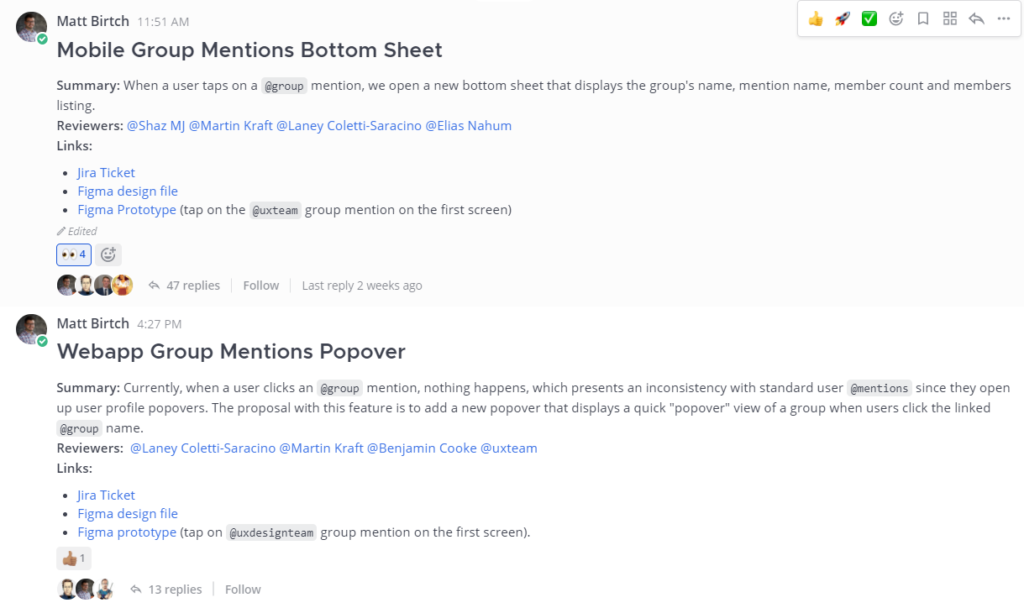Expand the 47 replies thread
This screenshot has width=1024, height=608.
(185, 285)
